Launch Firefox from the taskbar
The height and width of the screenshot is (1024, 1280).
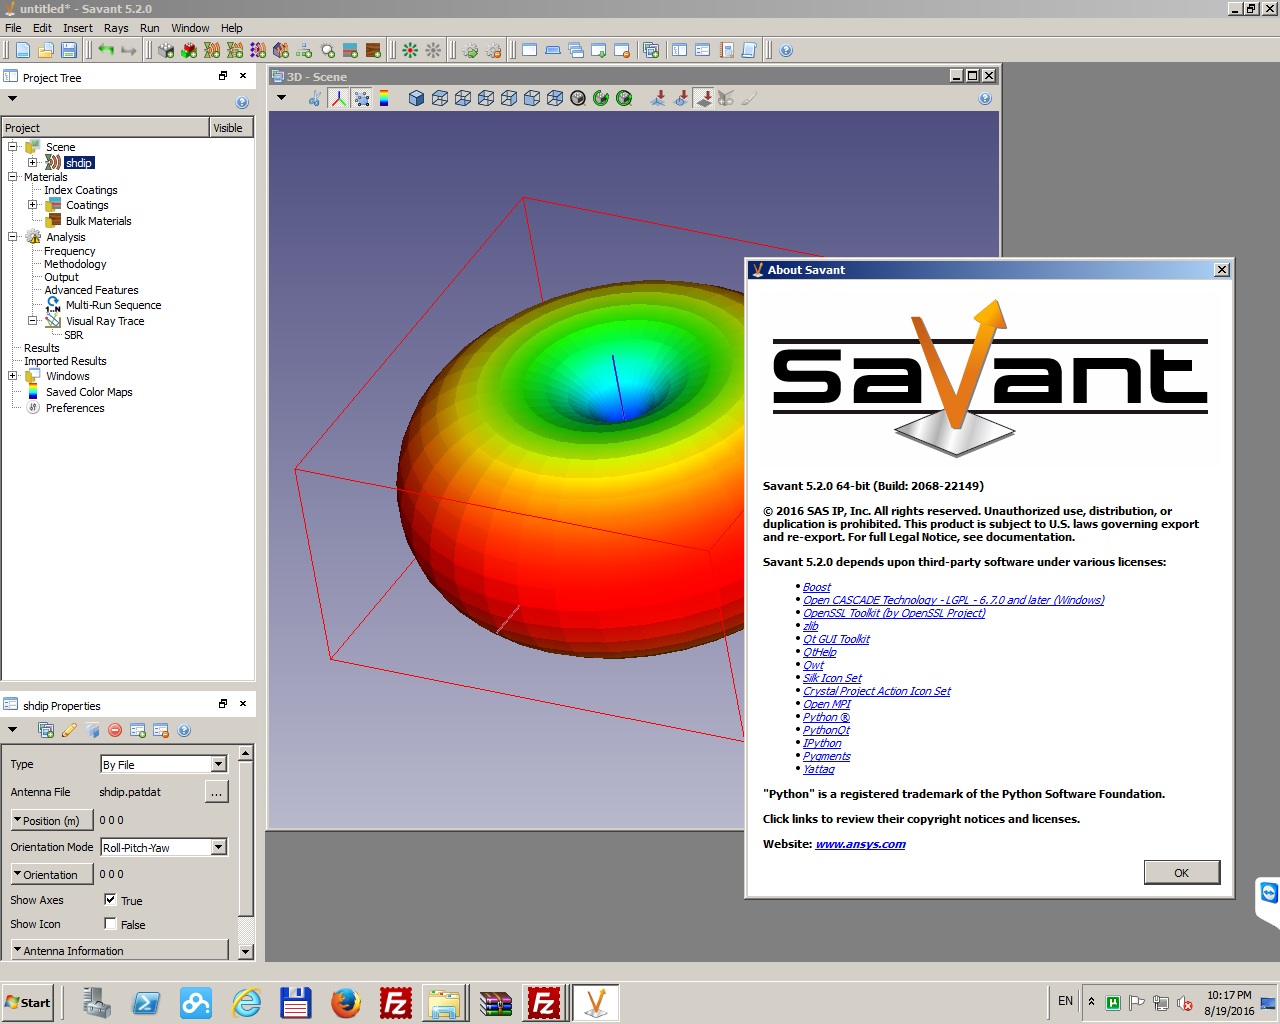[x=346, y=1002]
